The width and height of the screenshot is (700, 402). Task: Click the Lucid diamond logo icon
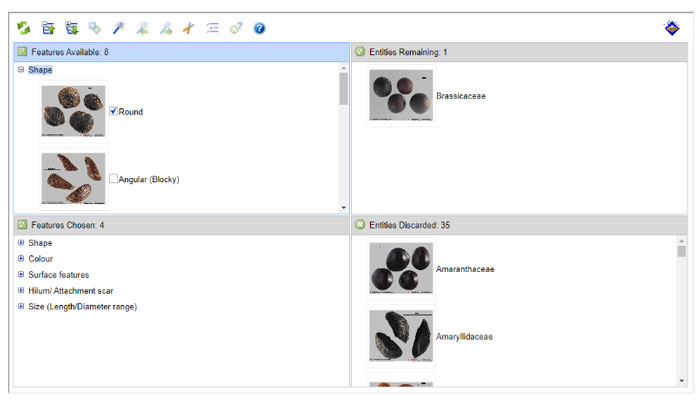(x=672, y=28)
